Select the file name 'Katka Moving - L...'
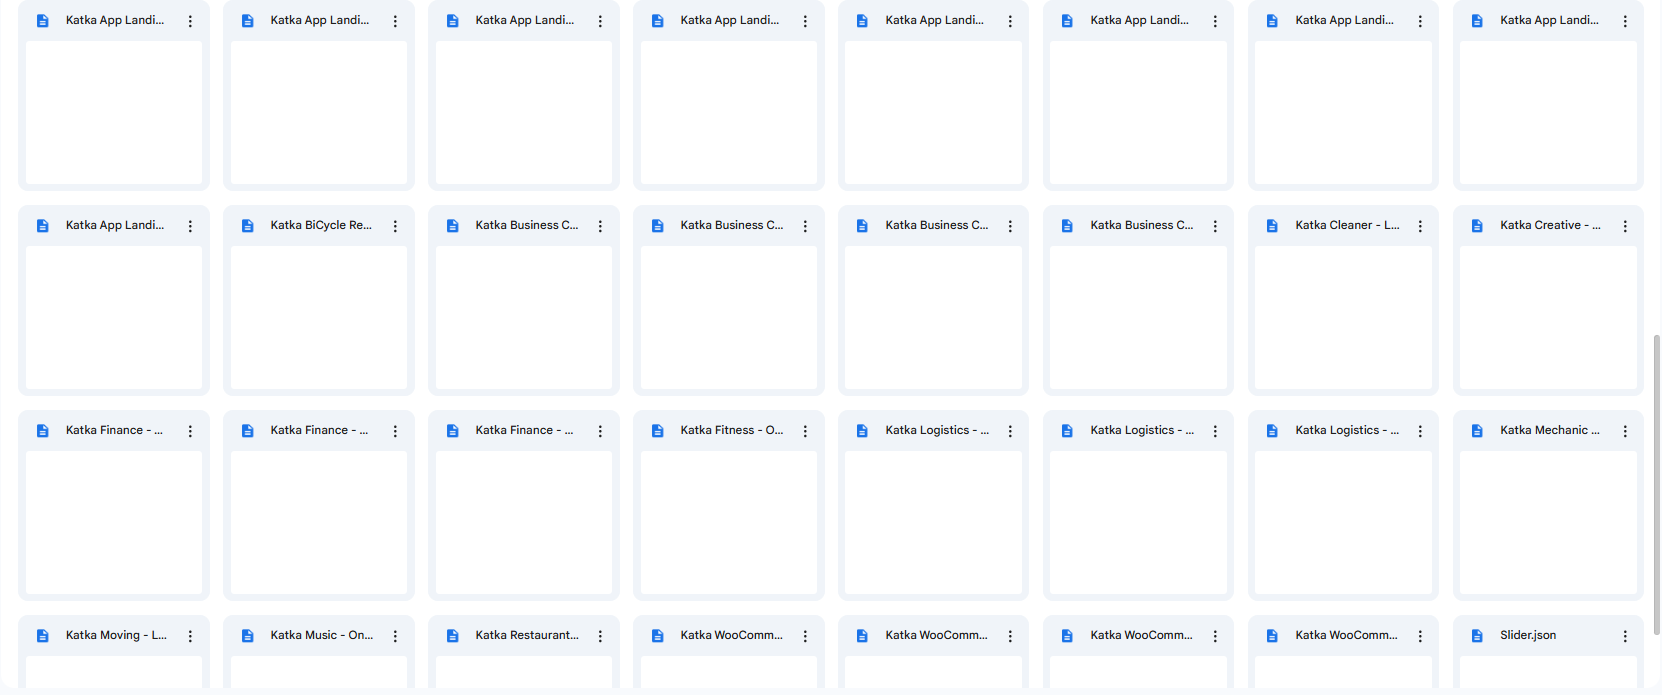This screenshot has height=695, width=1662. (x=116, y=635)
